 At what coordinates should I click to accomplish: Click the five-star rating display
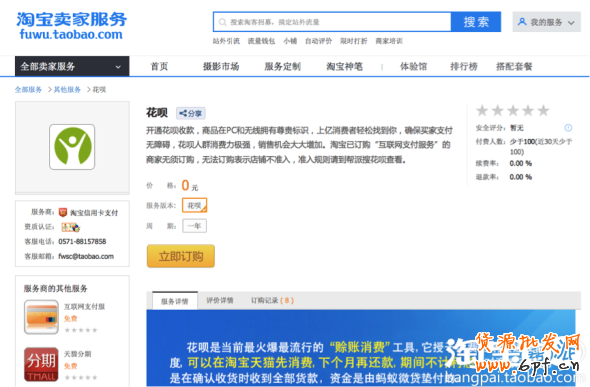pos(512,111)
